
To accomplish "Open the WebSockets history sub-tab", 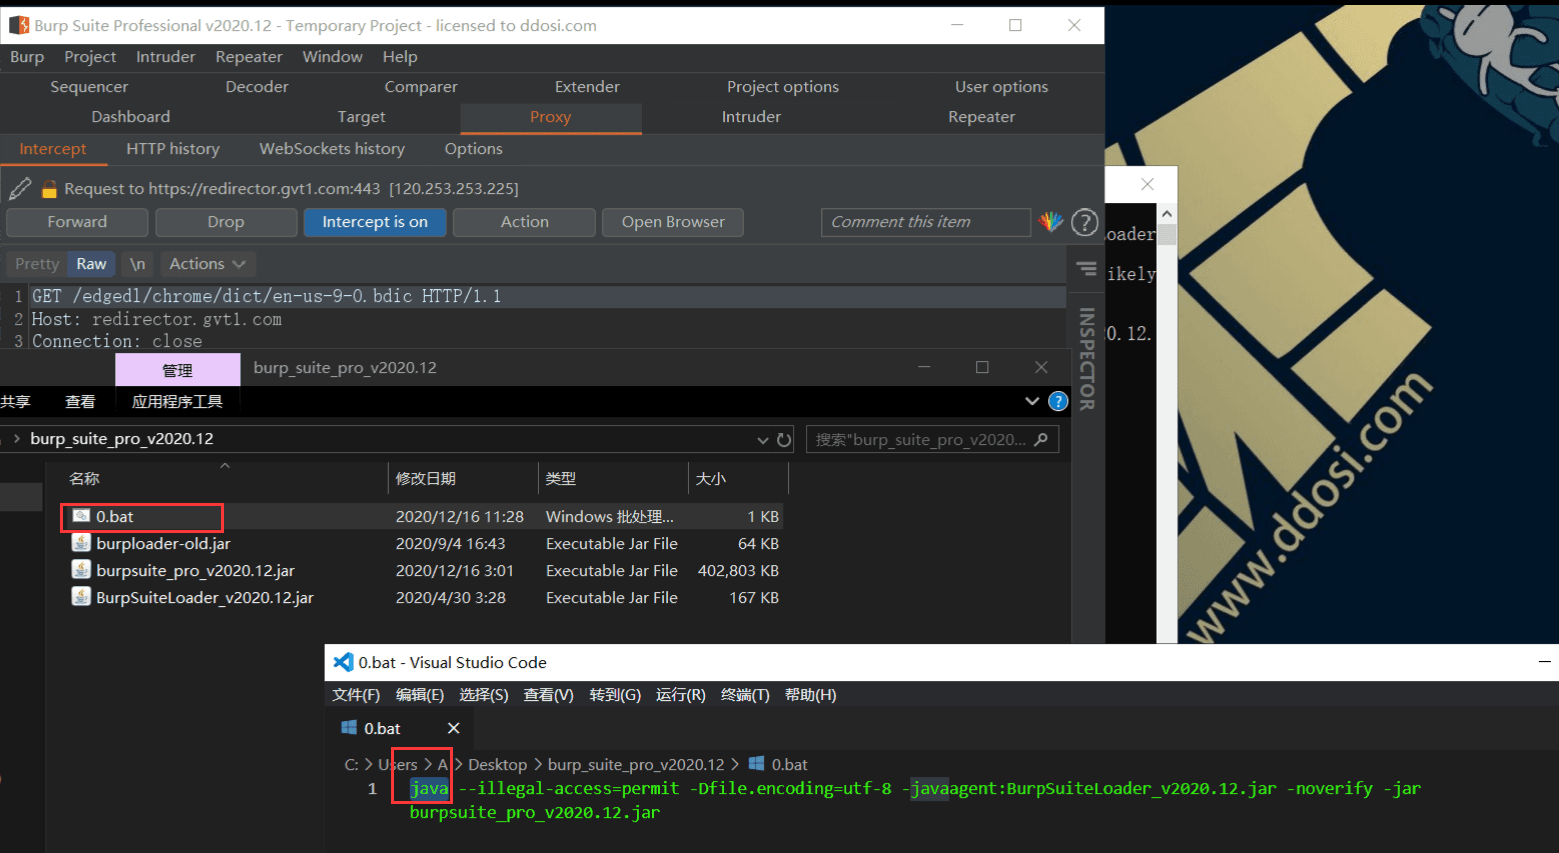I will pos(332,149).
